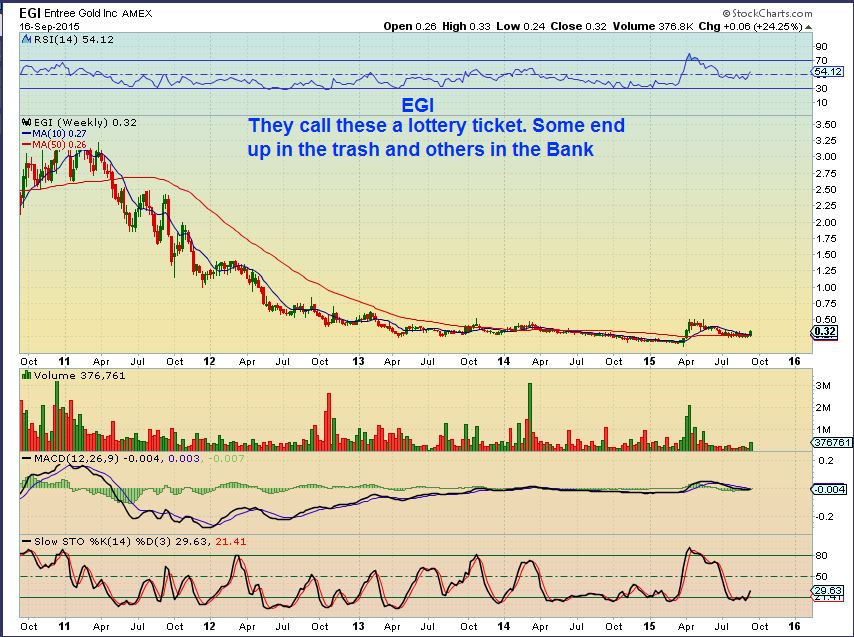Click the 54.12 tag on RSI axis
This screenshot has width=854, height=637.
828,72
